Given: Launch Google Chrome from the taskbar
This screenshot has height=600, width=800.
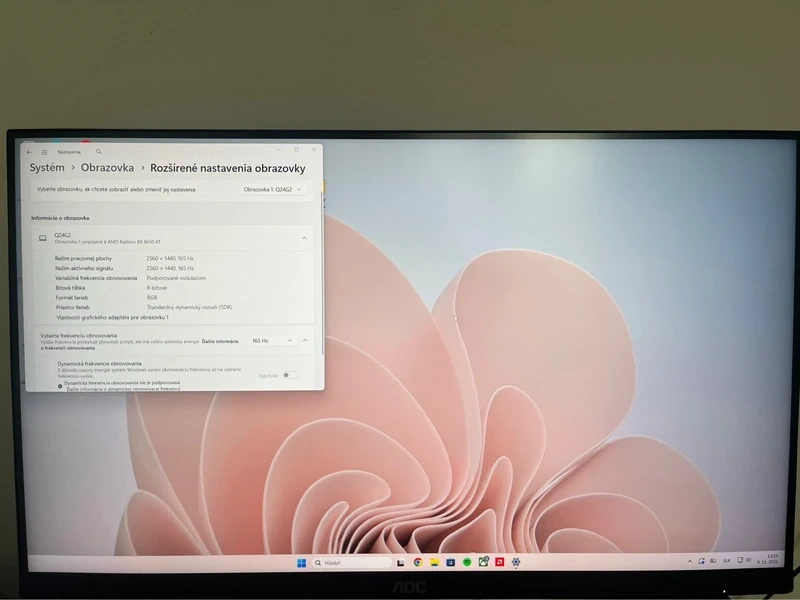Looking at the screenshot, I should pyautogui.click(x=417, y=561).
